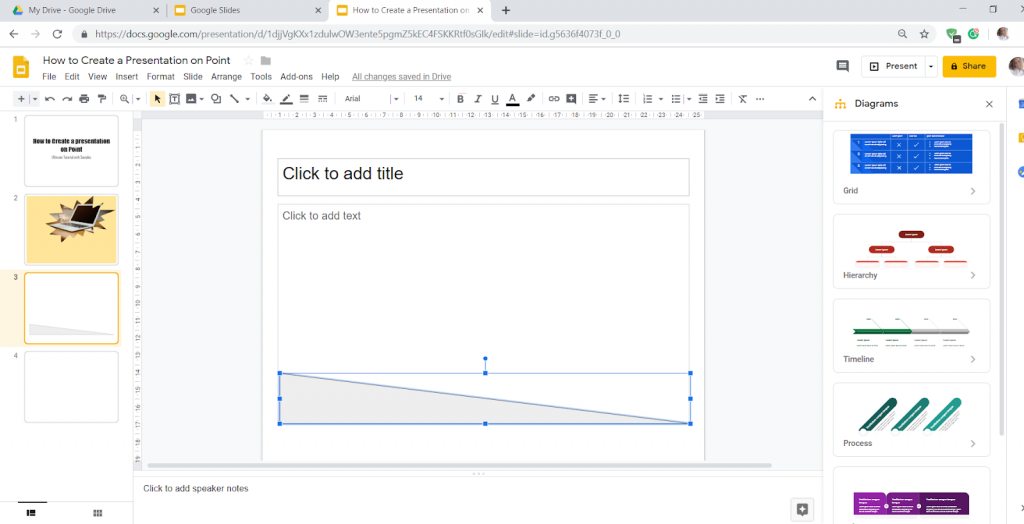Click the Print icon
Viewport: 1024px width, 524px height.
coord(84,99)
